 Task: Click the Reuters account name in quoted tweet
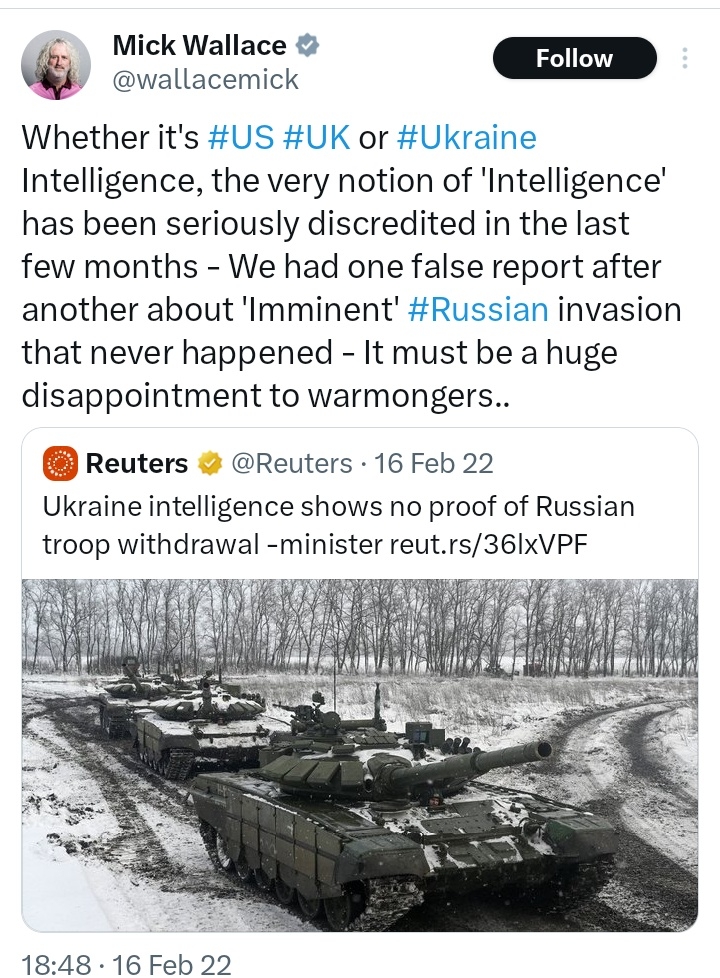[137, 464]
